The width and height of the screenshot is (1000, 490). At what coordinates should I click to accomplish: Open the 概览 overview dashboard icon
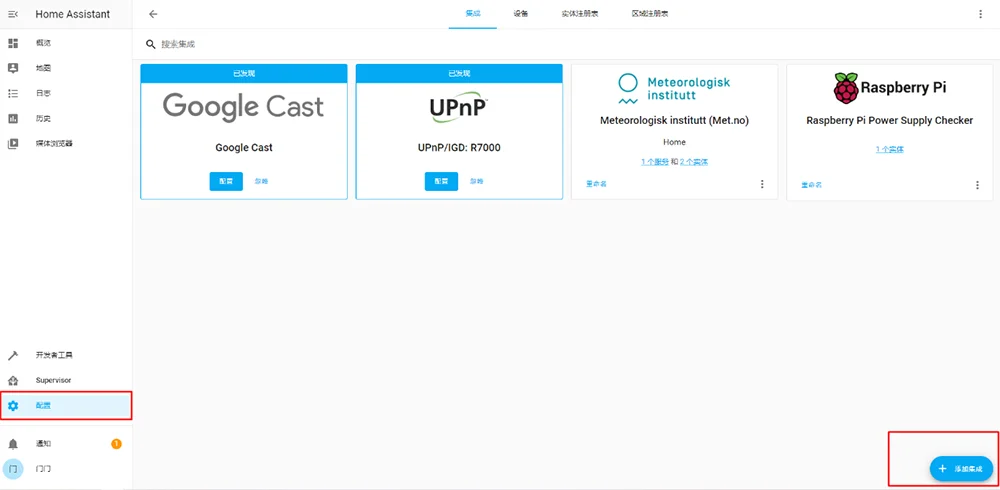13,43
